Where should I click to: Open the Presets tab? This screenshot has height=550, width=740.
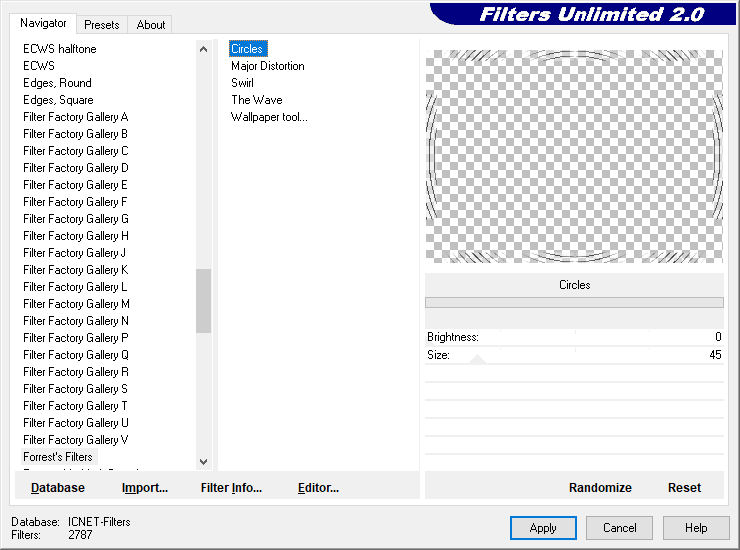(x=101, y=25)
